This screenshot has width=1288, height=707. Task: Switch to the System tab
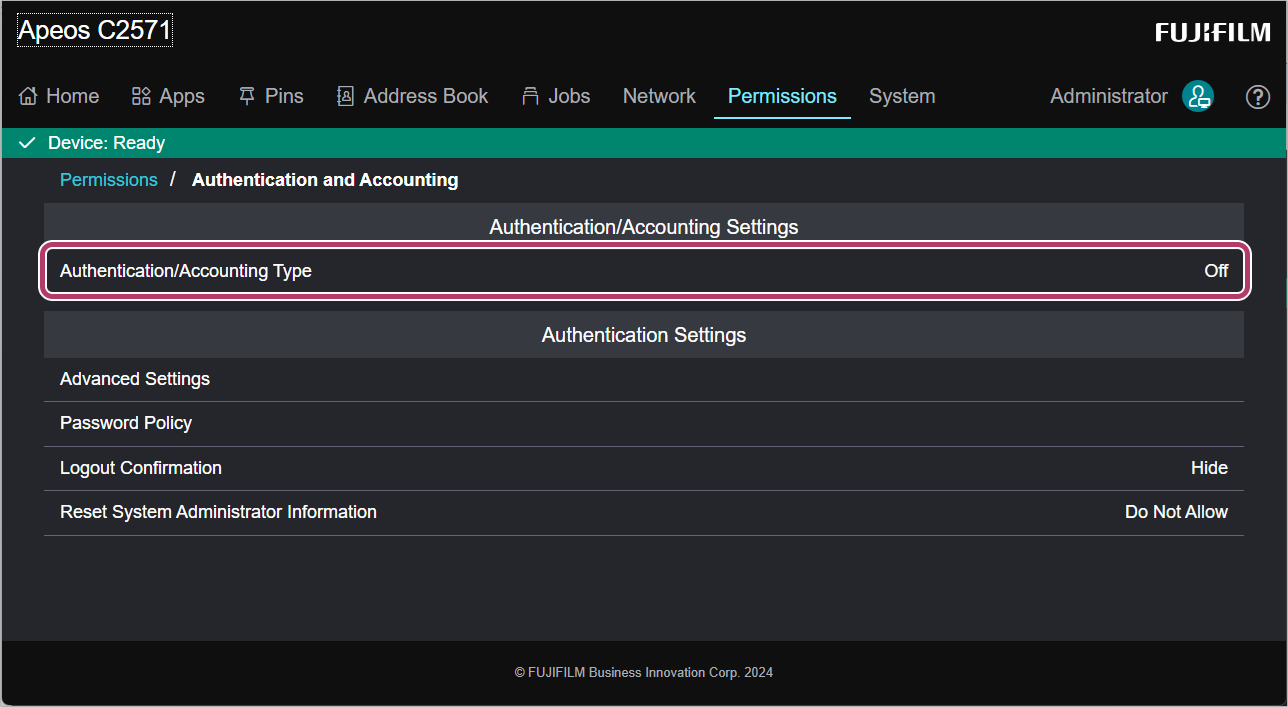[x=902, y=97]
